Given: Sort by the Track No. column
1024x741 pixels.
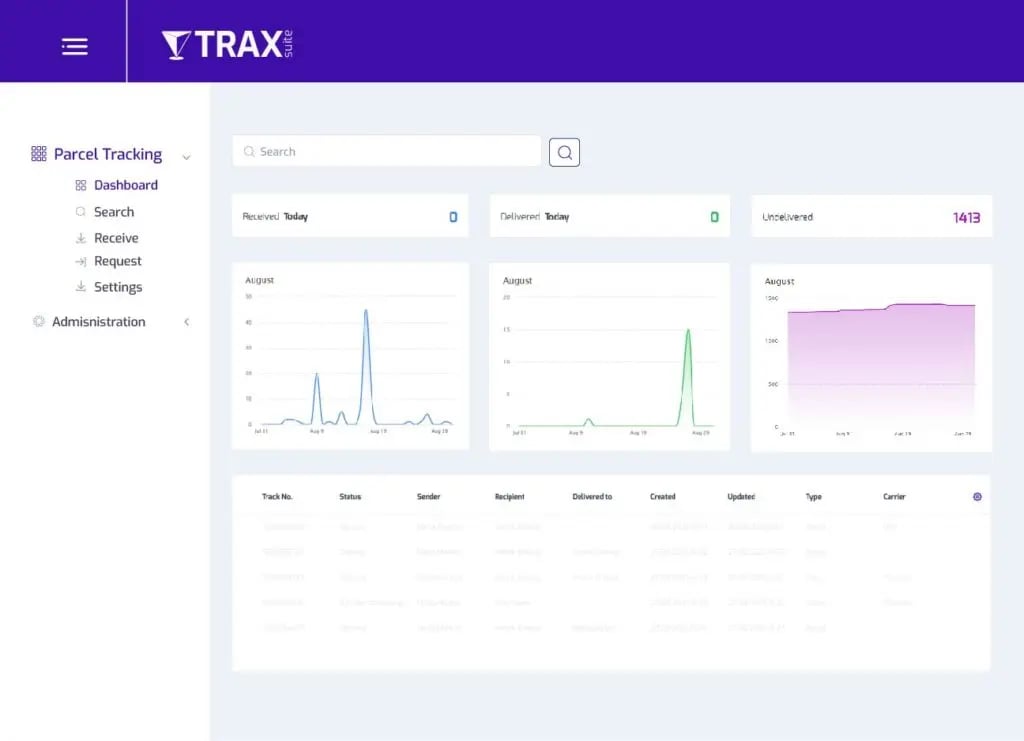Looking at the screenshot, I should (x=277, y=497).
